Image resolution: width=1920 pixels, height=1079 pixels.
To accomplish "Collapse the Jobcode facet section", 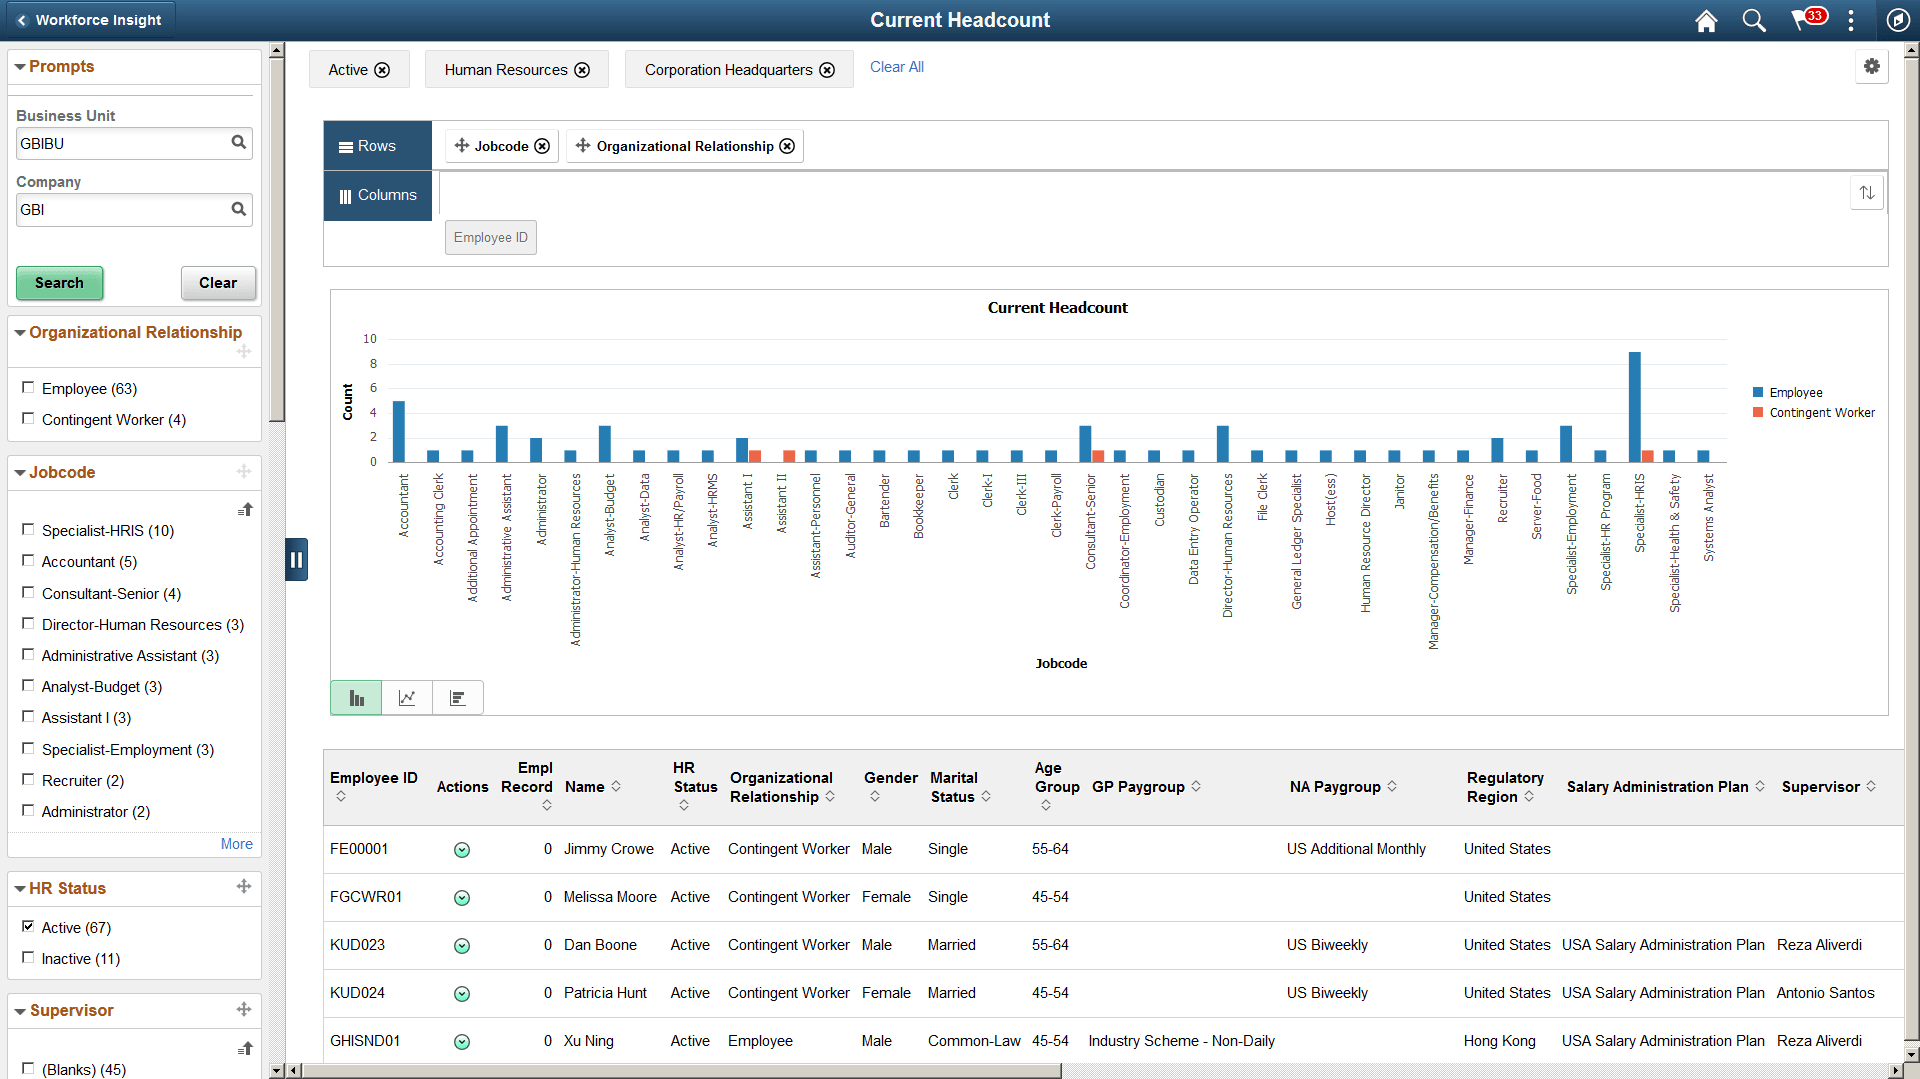I will click(x=20, y=471).
